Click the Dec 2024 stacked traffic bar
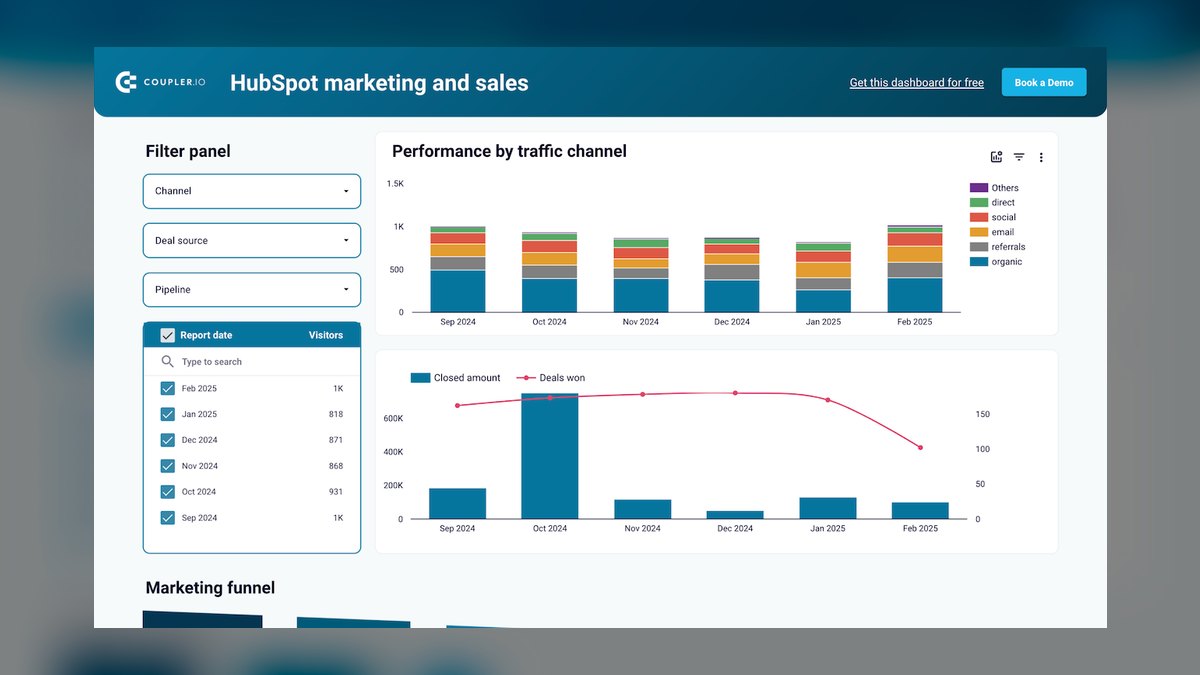The width and height of the screenshot is (1200, 675). tap(732, 275)
